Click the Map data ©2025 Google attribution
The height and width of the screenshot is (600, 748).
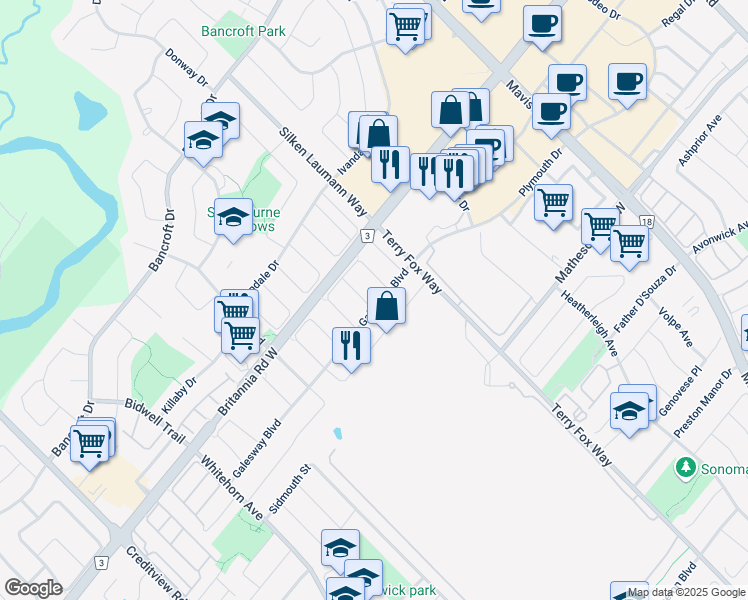(687, 593)
